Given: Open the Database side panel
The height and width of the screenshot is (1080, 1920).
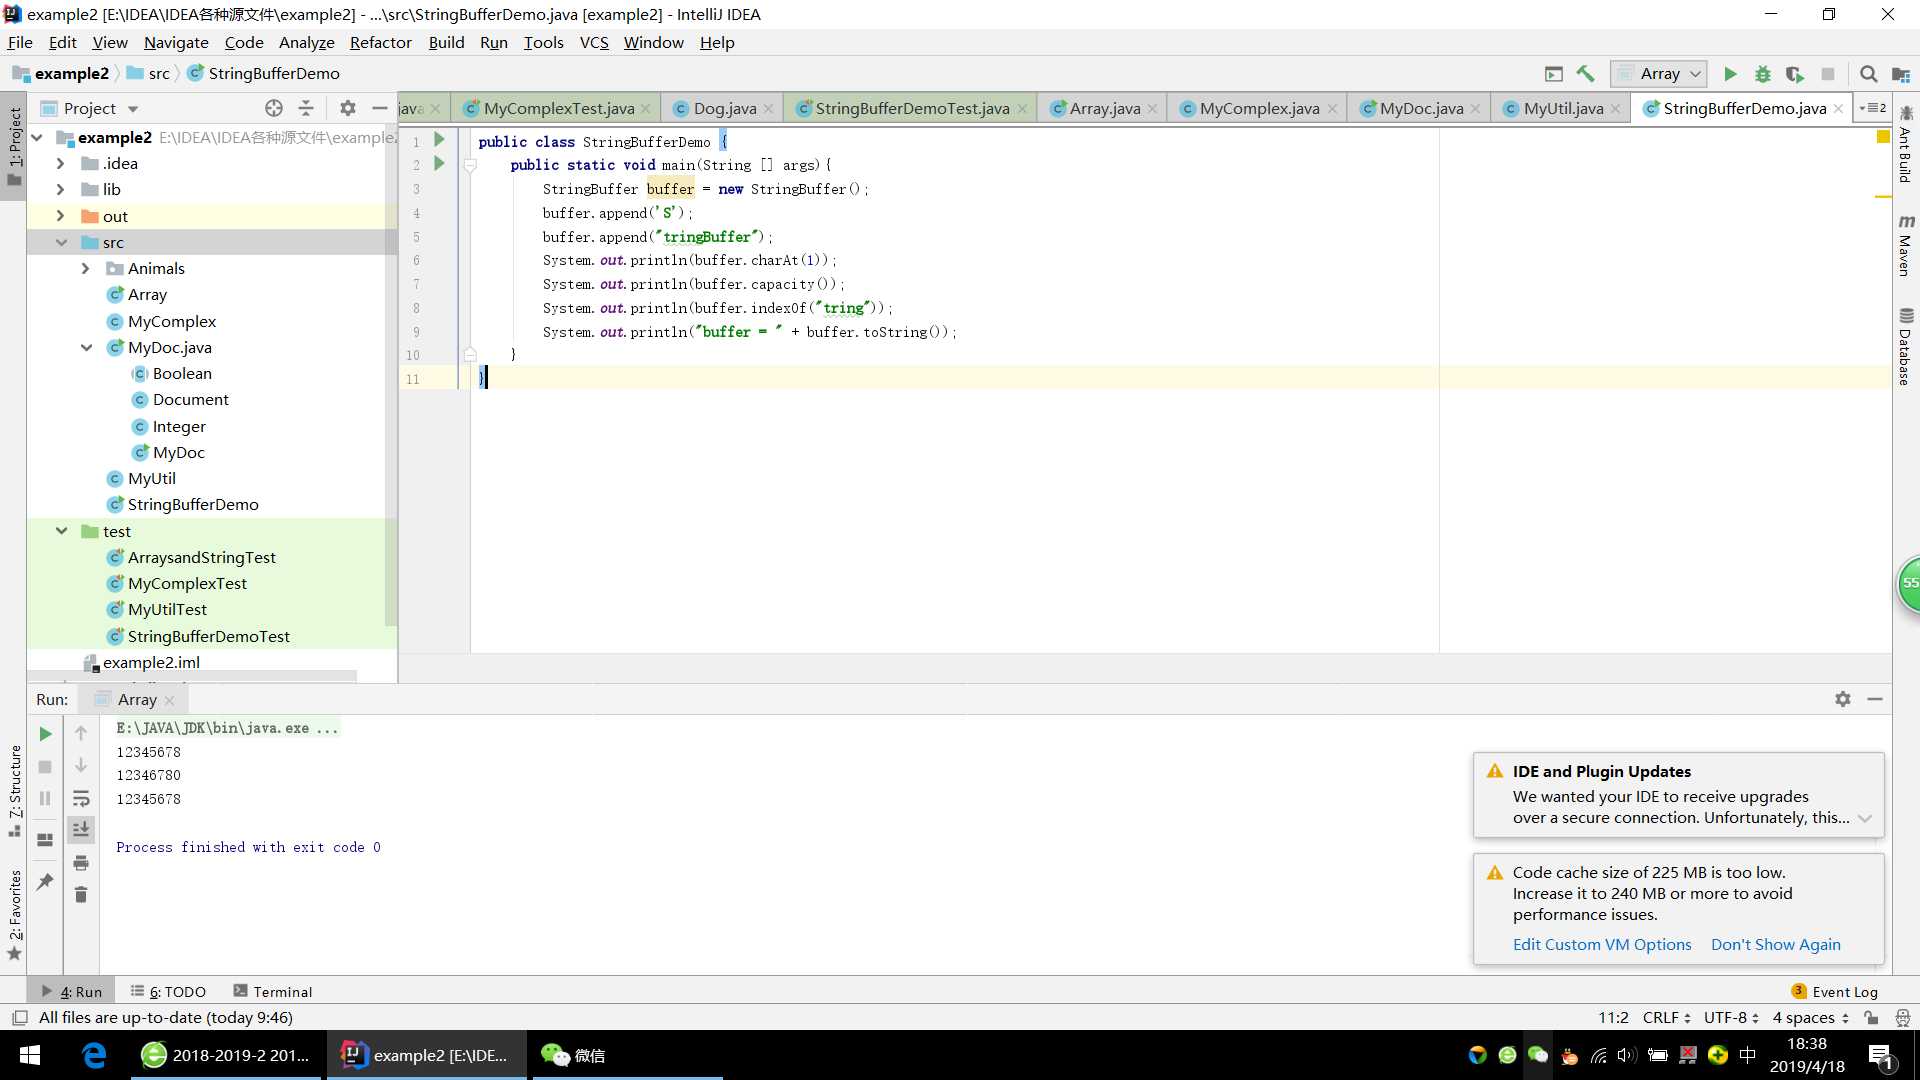Looking at the screenshot, I should [1906, 346].
